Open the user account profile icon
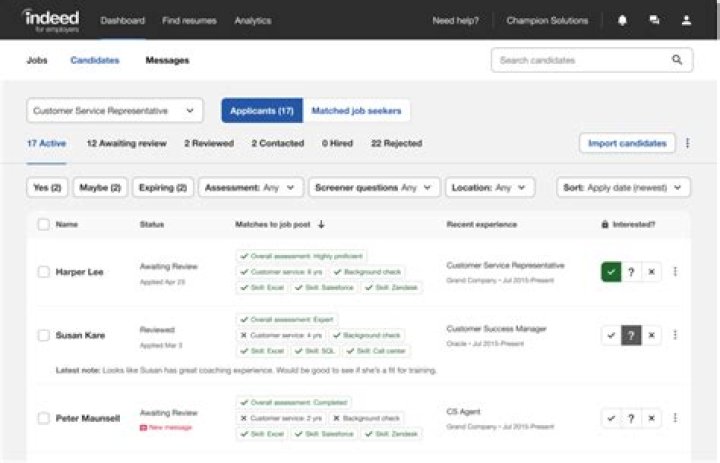The width and height of the screenshot is (720, 463). [686, 20]
